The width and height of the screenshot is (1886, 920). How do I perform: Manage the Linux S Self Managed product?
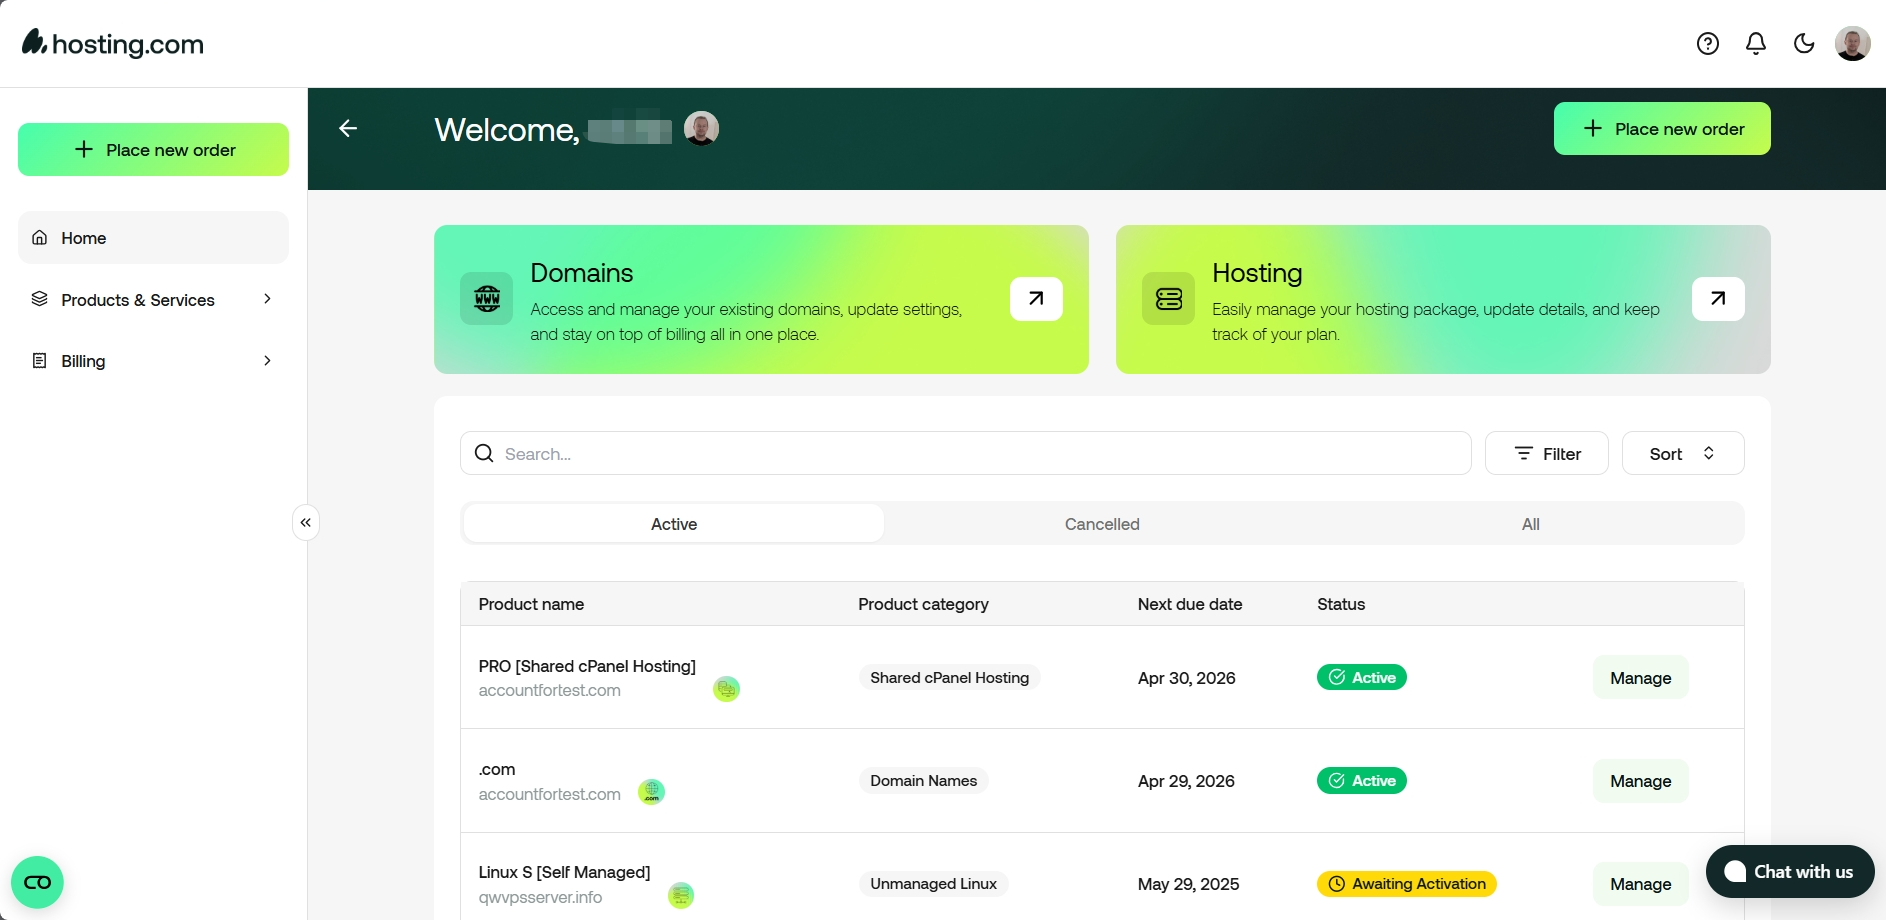[x=1641, y=884]
